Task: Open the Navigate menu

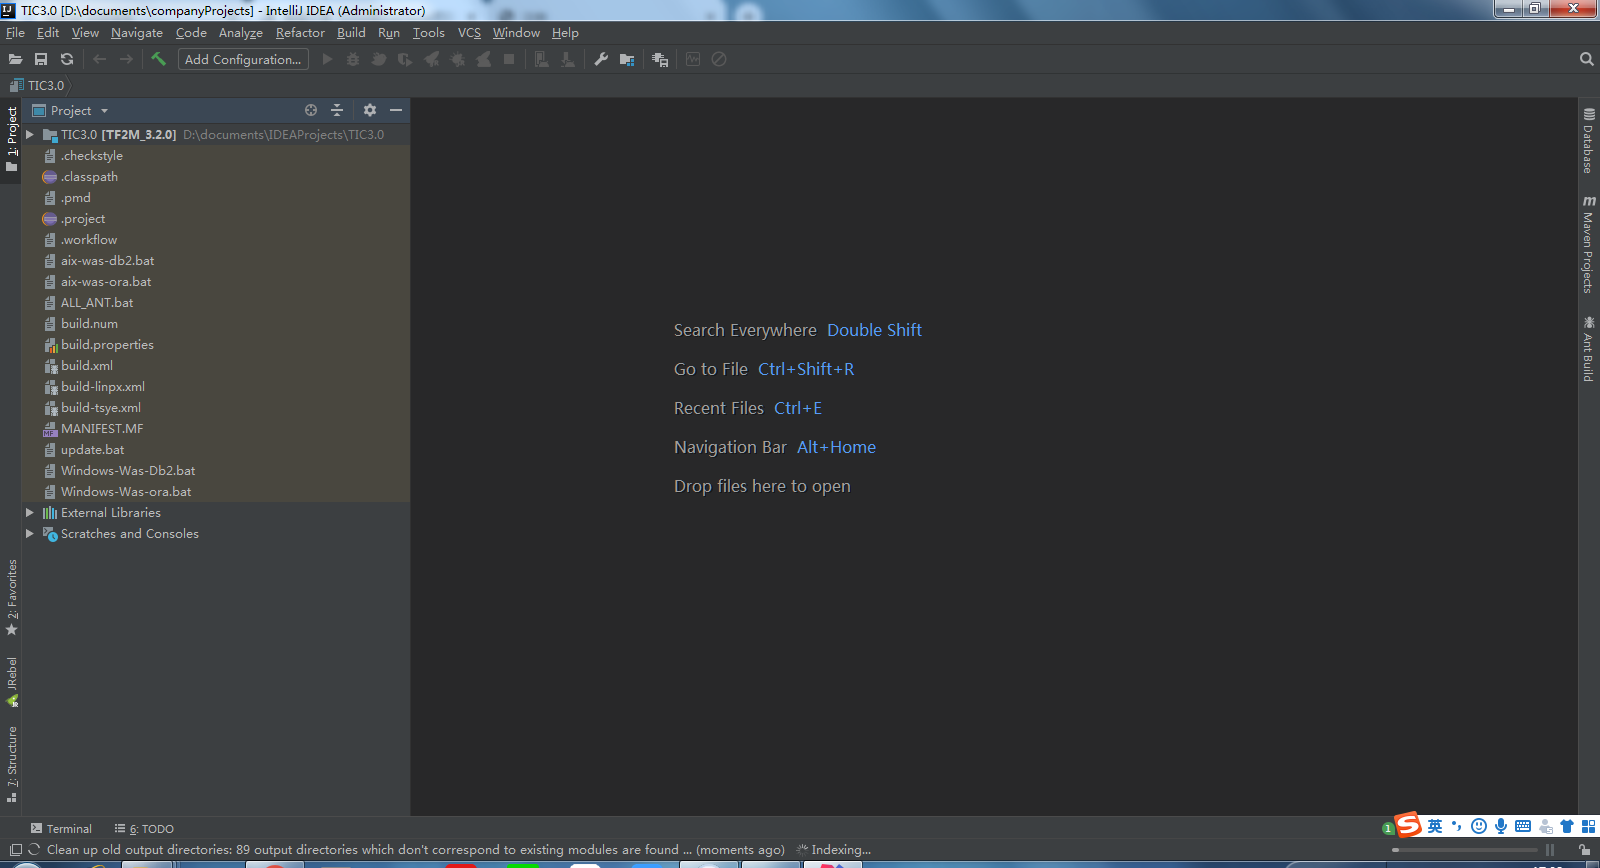Action: tap(137, 32)
